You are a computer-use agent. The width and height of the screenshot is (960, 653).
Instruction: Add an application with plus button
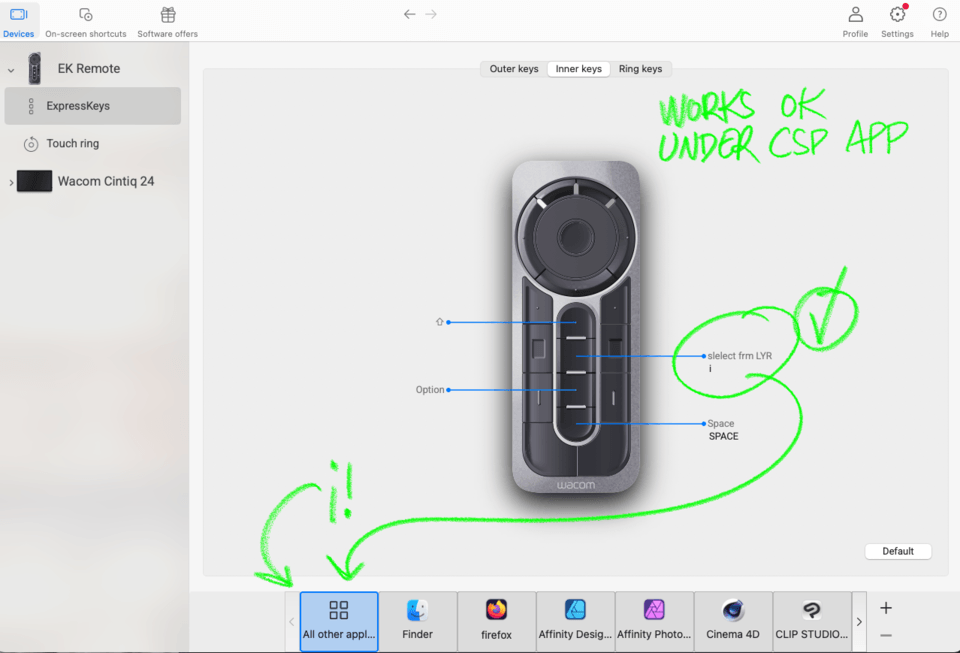885,608
